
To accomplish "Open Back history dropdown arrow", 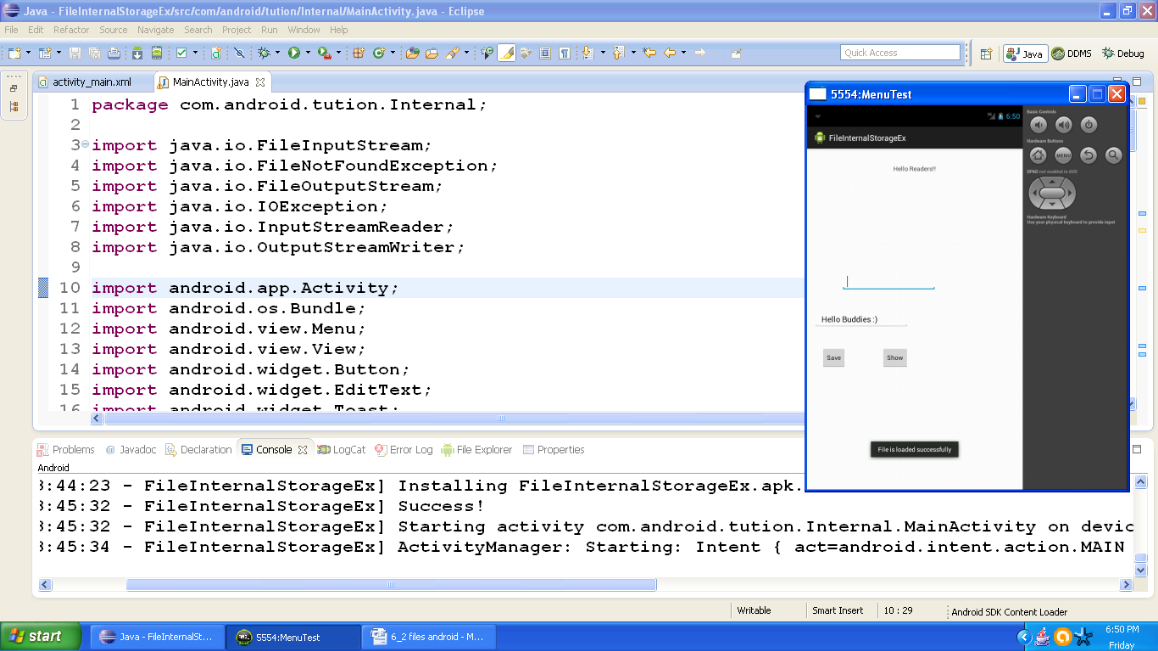I will pos(684,53).
